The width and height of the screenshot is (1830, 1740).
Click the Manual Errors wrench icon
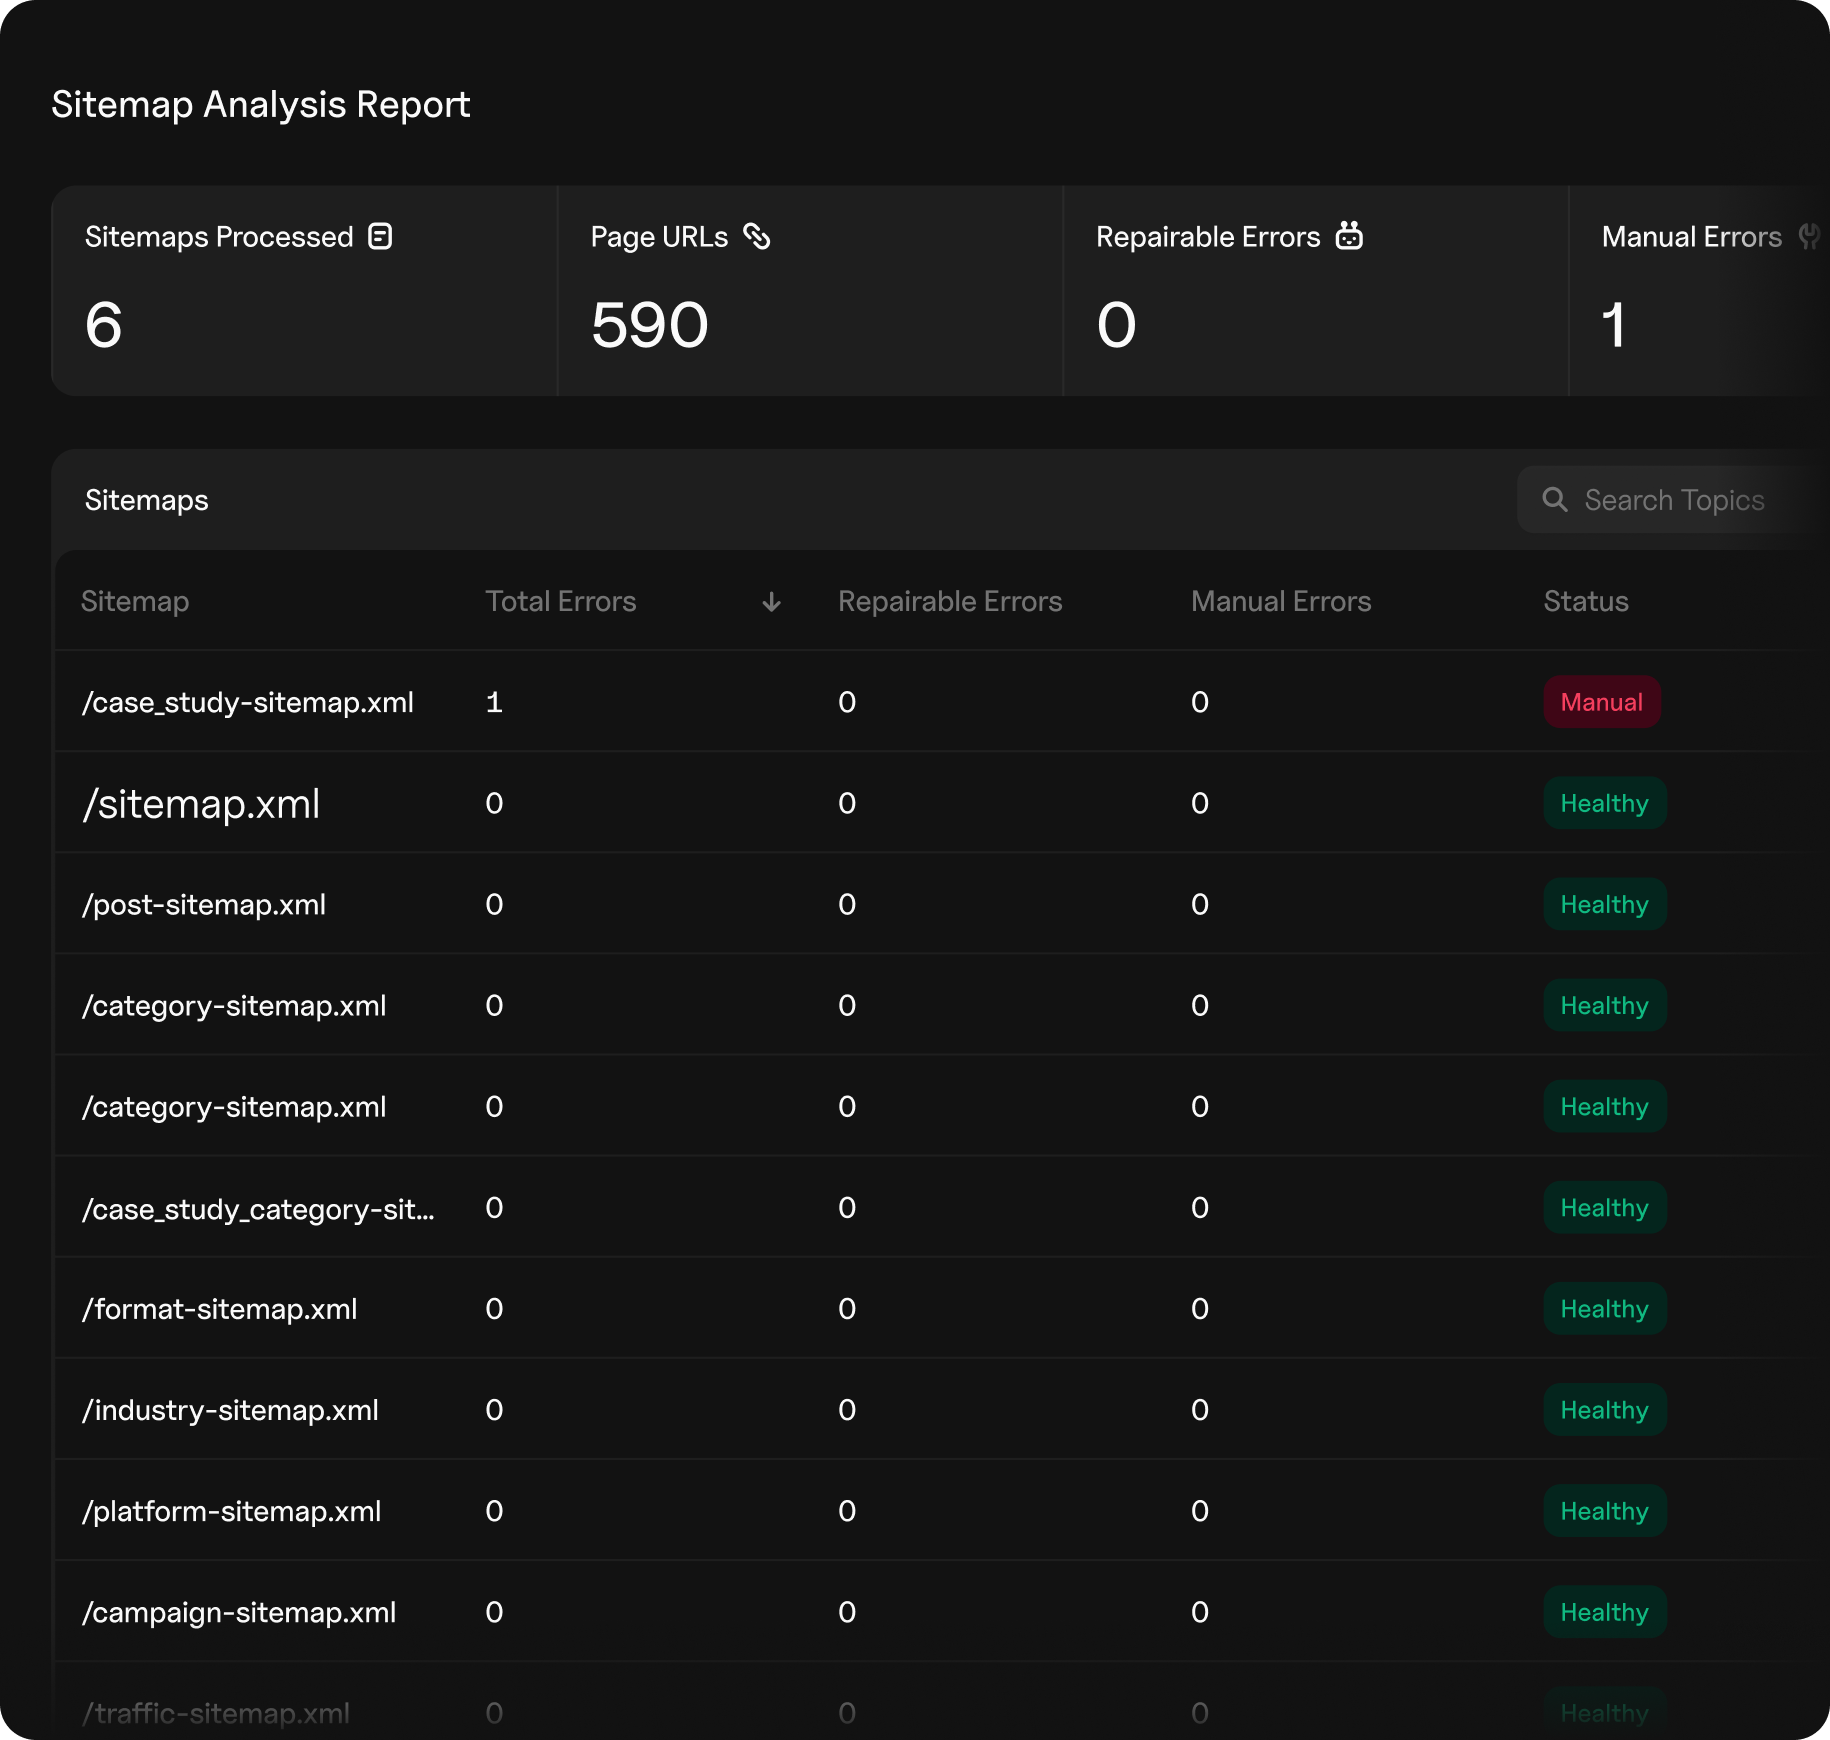click(1809, 236)
